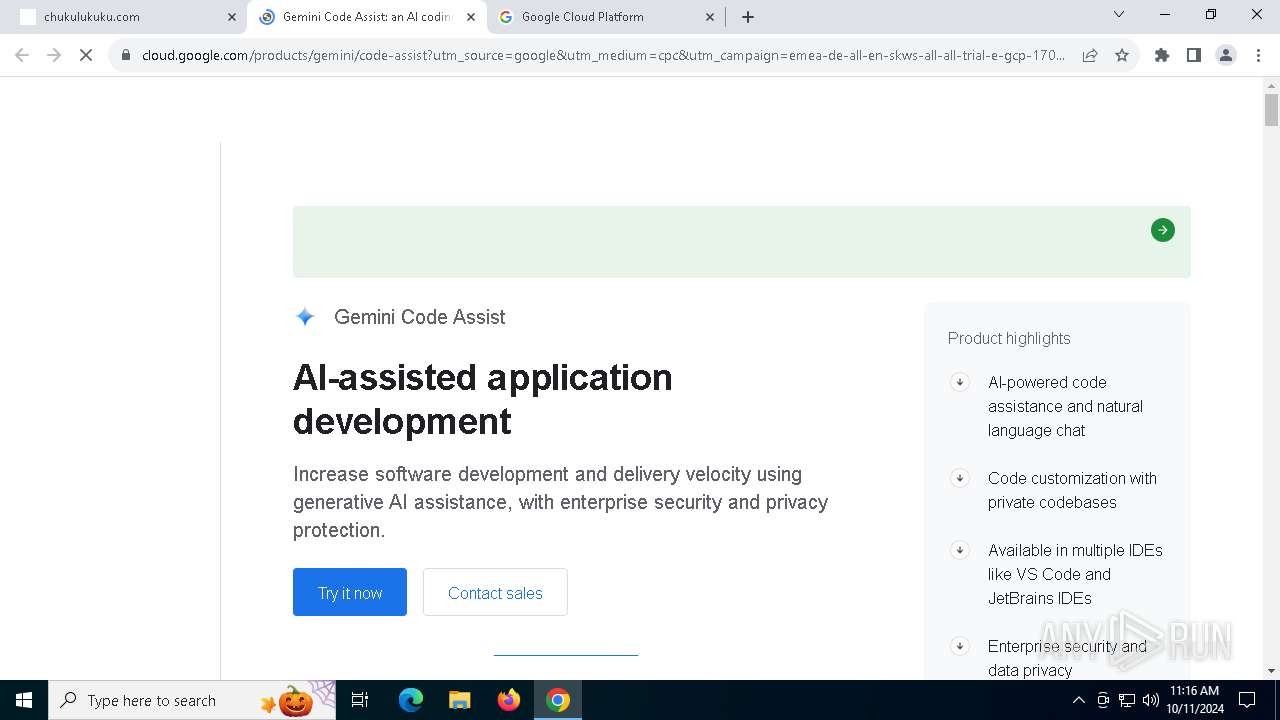1280x720 pixels.
Task: Open Windows Start menu
Action: [x=24, y=700]
